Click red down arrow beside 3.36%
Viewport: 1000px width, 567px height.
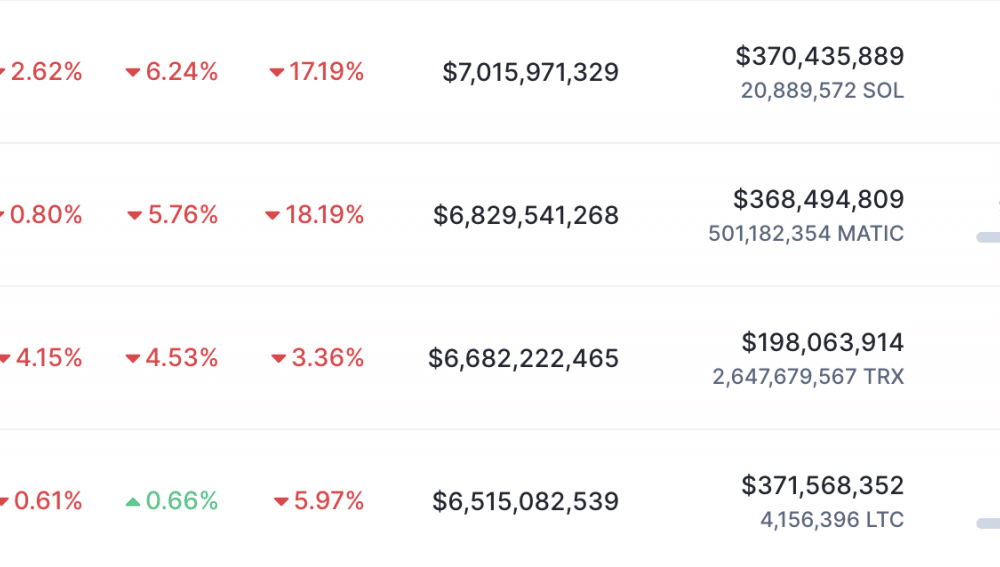click(x=279, y=358)
